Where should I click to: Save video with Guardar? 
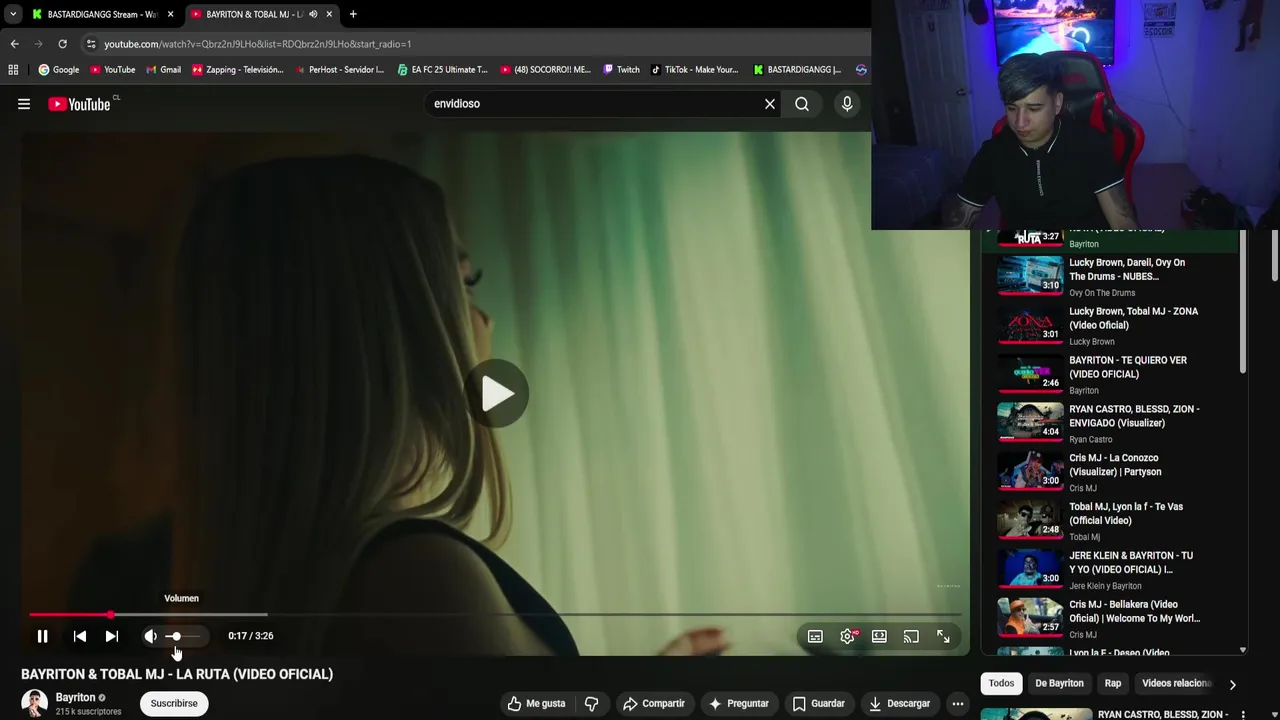(x=819, y=703)
